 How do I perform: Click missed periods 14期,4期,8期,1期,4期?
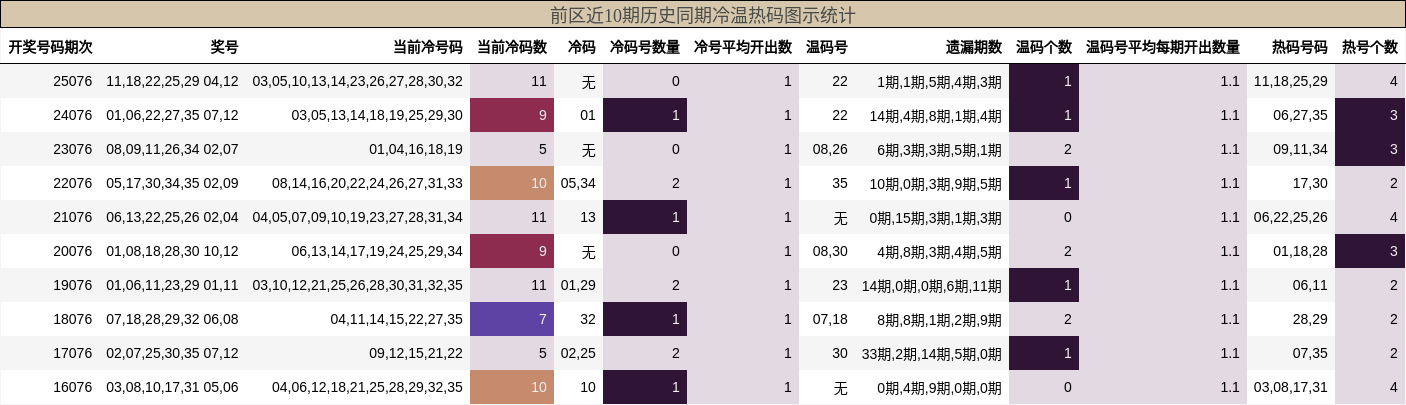coord(935,116)
